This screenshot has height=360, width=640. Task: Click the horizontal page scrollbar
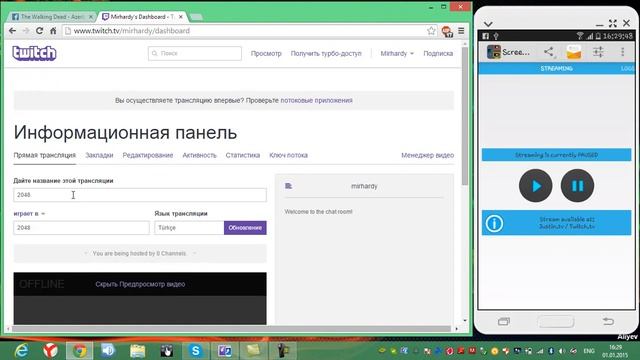pos(231,329)
